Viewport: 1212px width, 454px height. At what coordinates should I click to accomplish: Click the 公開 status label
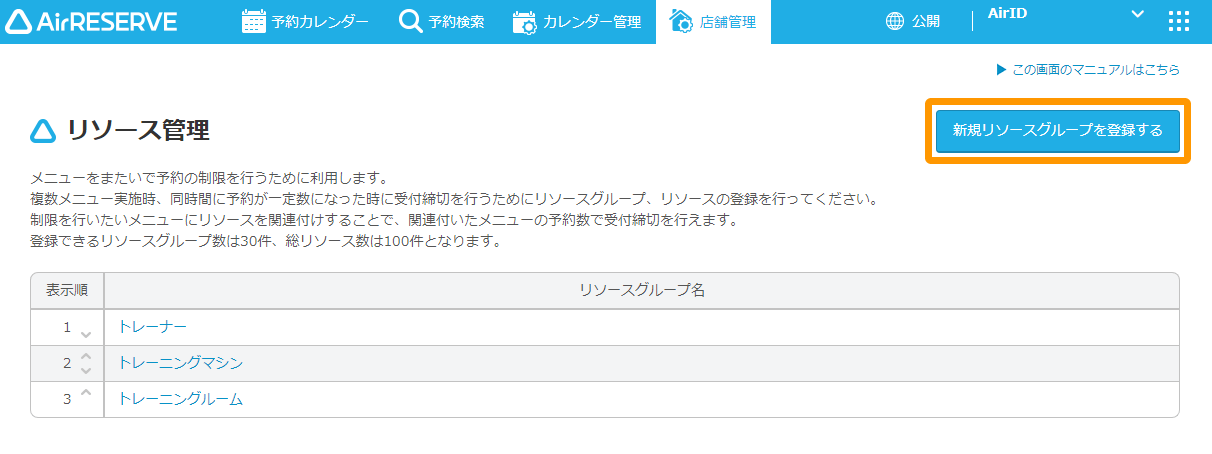click(x=926, y=21)
